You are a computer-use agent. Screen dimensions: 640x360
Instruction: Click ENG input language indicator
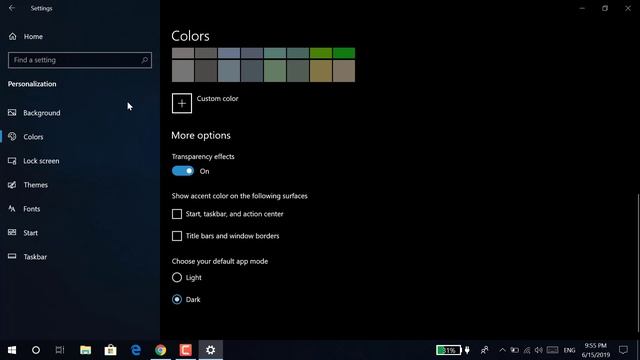click(569, 350)
